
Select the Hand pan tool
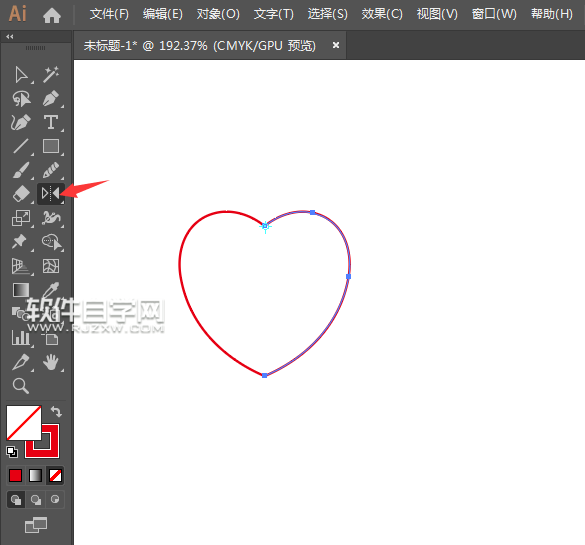(x=51, y=362)
